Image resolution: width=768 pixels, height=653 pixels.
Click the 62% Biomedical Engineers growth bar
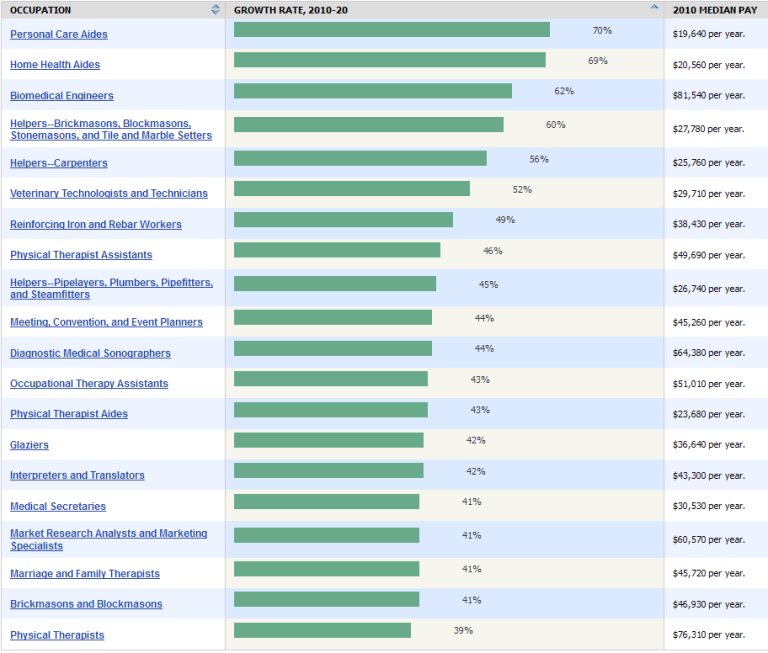(x=372, y=91)
